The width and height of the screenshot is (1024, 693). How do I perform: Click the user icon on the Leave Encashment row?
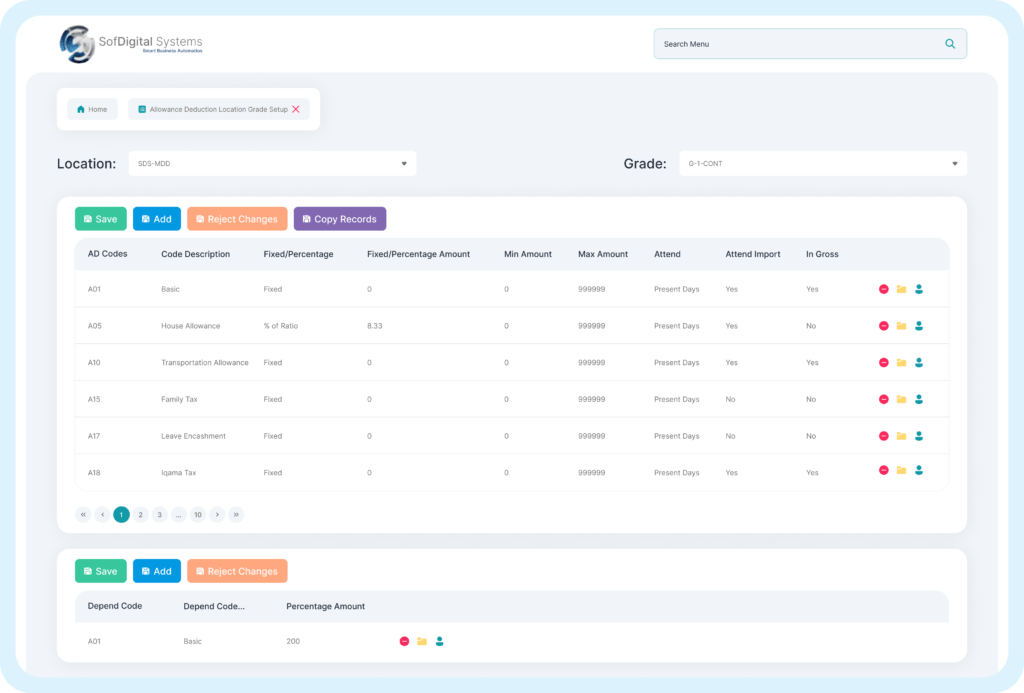coord(919,435)
